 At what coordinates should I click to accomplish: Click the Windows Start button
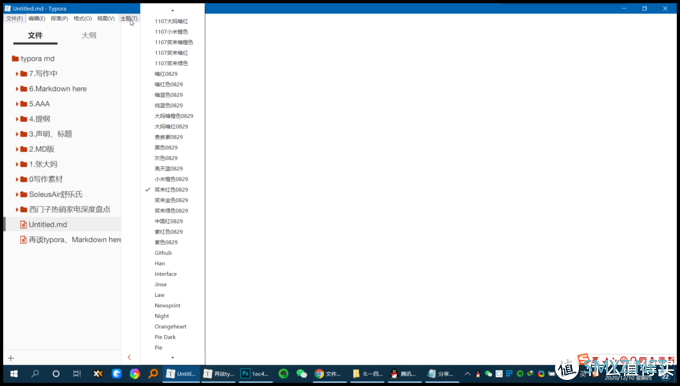point(14,373)
